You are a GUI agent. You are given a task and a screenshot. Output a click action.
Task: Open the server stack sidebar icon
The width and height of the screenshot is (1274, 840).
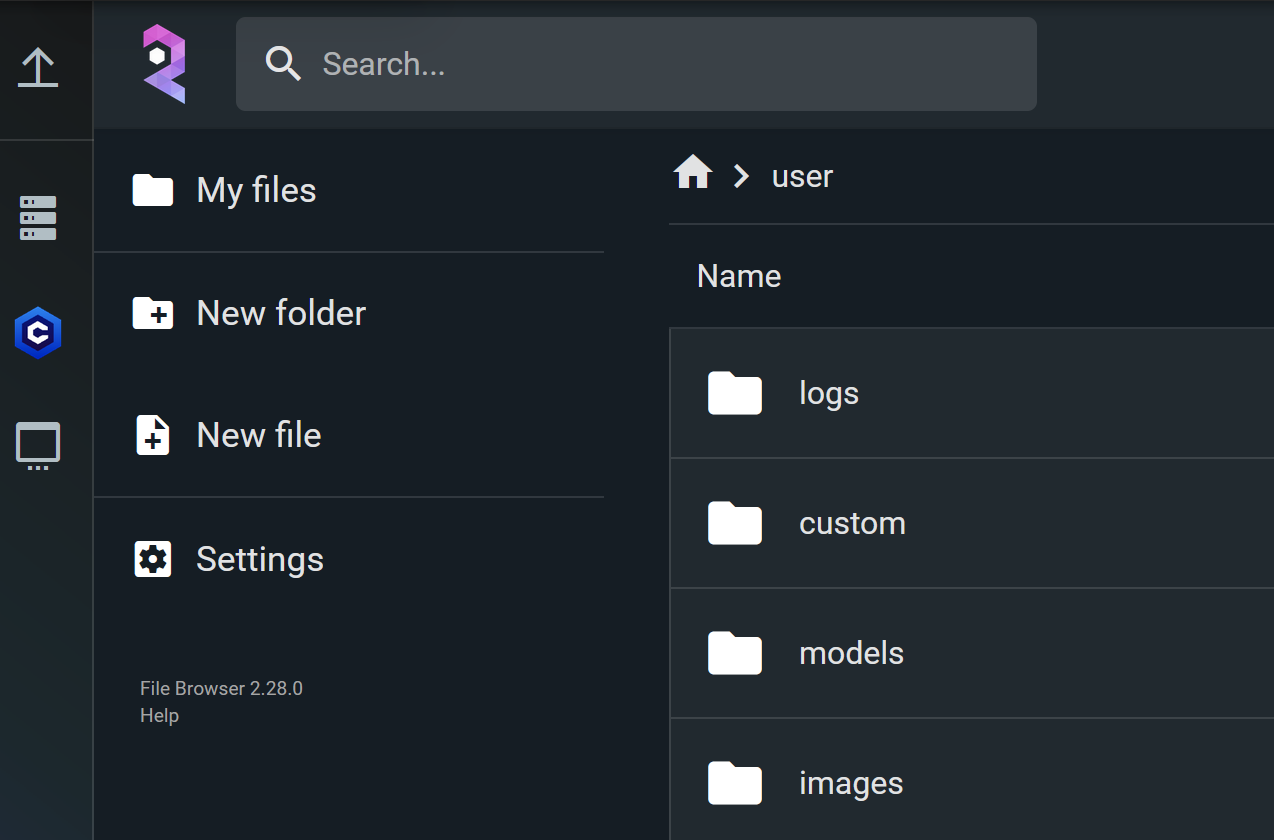[x=37, y=218]
